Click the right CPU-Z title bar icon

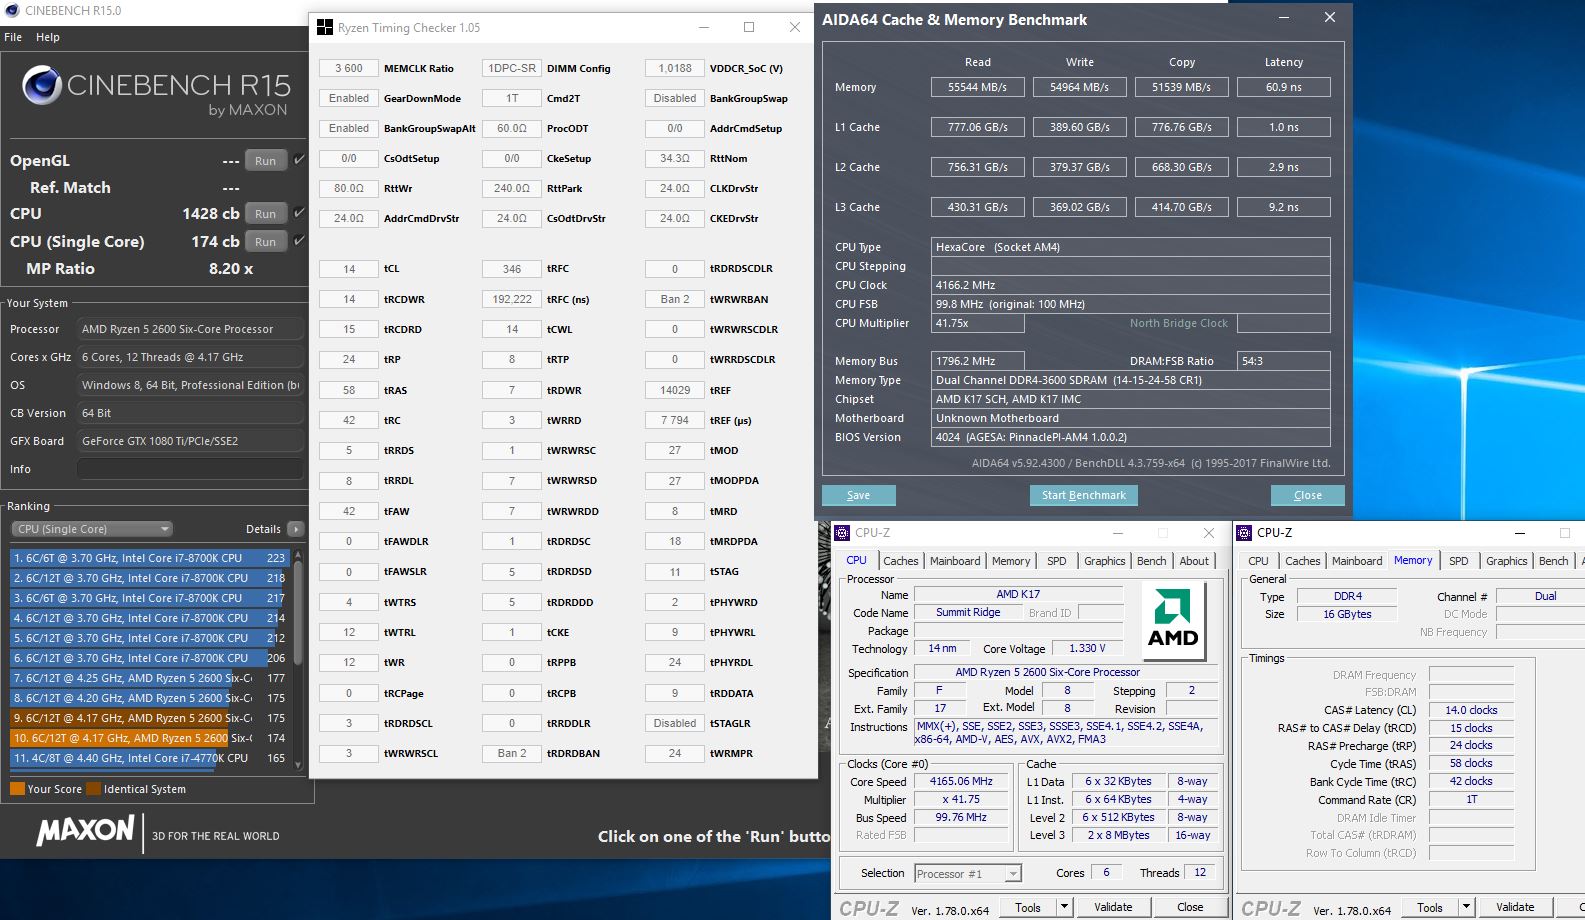1245,533
